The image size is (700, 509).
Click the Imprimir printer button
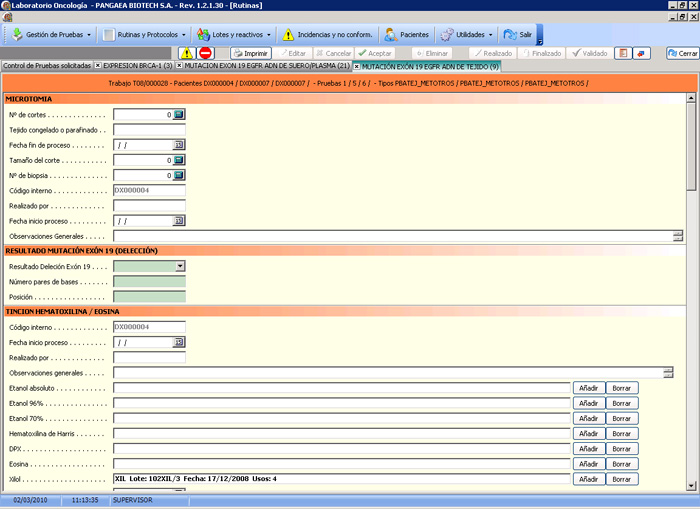point(251,53)
